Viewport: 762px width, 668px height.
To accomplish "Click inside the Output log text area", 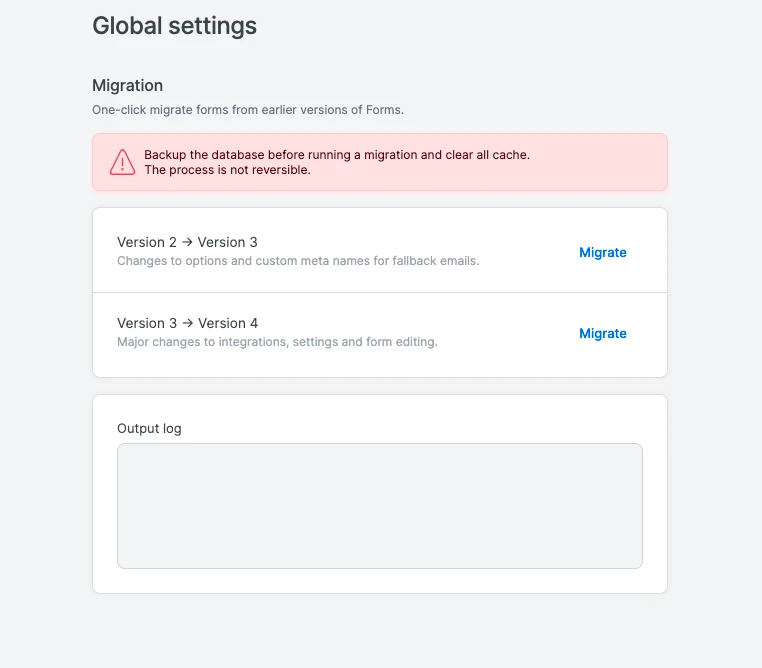I will [x=379, y=506].
